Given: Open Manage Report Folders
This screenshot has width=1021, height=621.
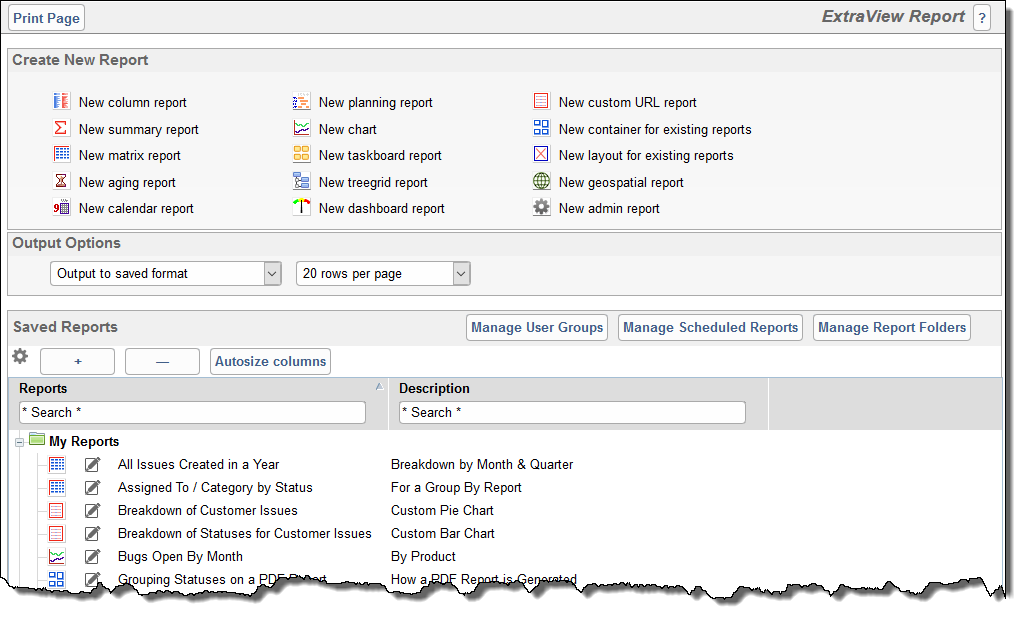Looking at the screenshot, I should point(892,327).
